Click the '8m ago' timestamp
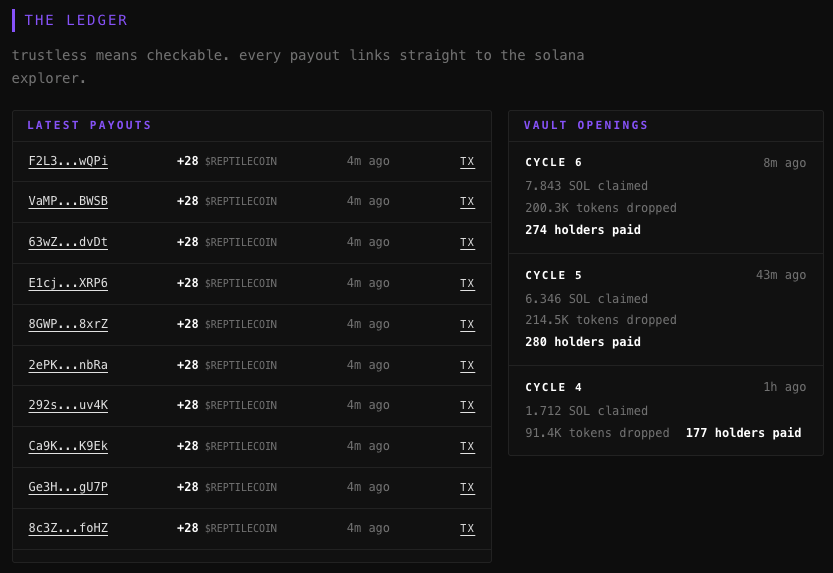 (x=785, y=163)
